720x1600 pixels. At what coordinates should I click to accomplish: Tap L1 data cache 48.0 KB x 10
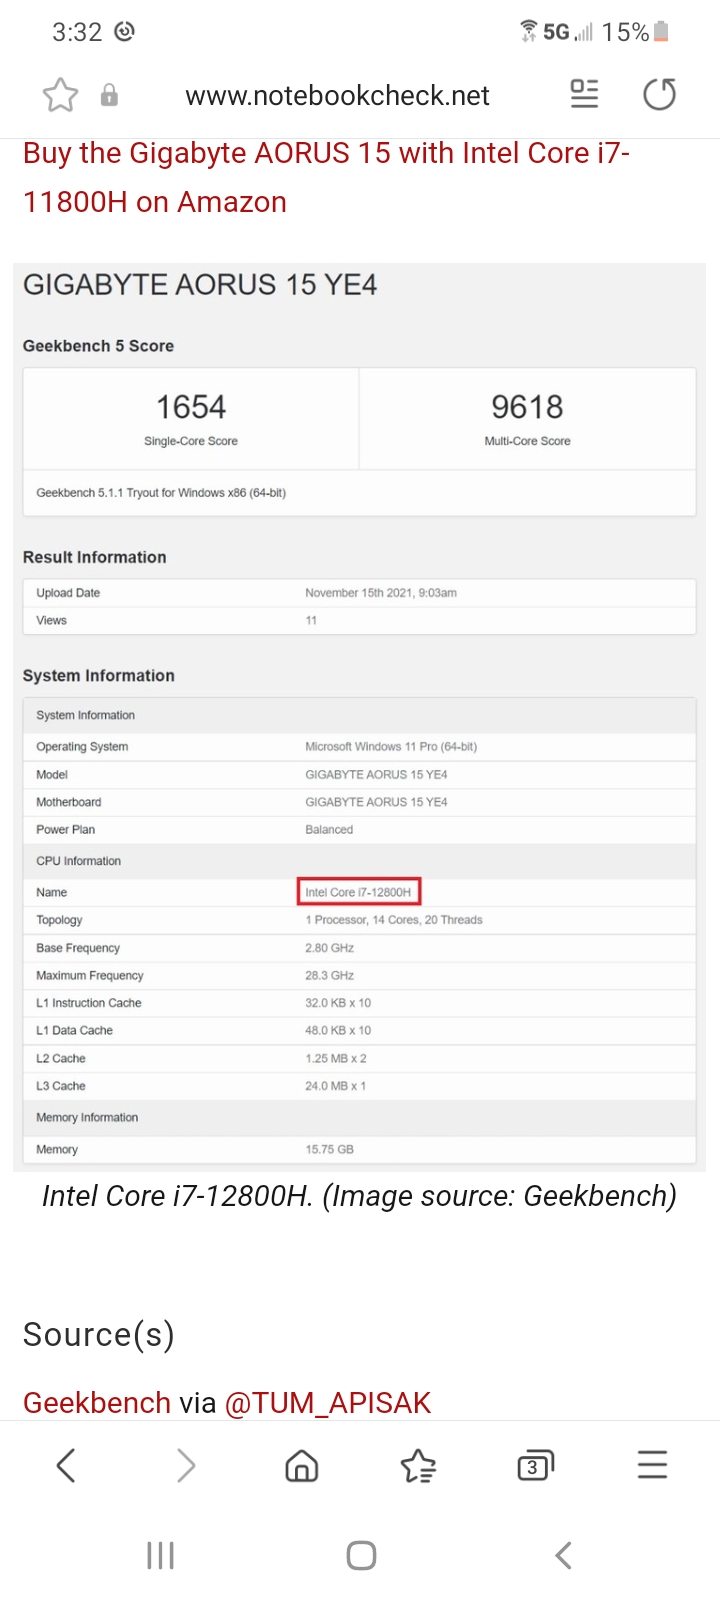[x=338, y=1030]
